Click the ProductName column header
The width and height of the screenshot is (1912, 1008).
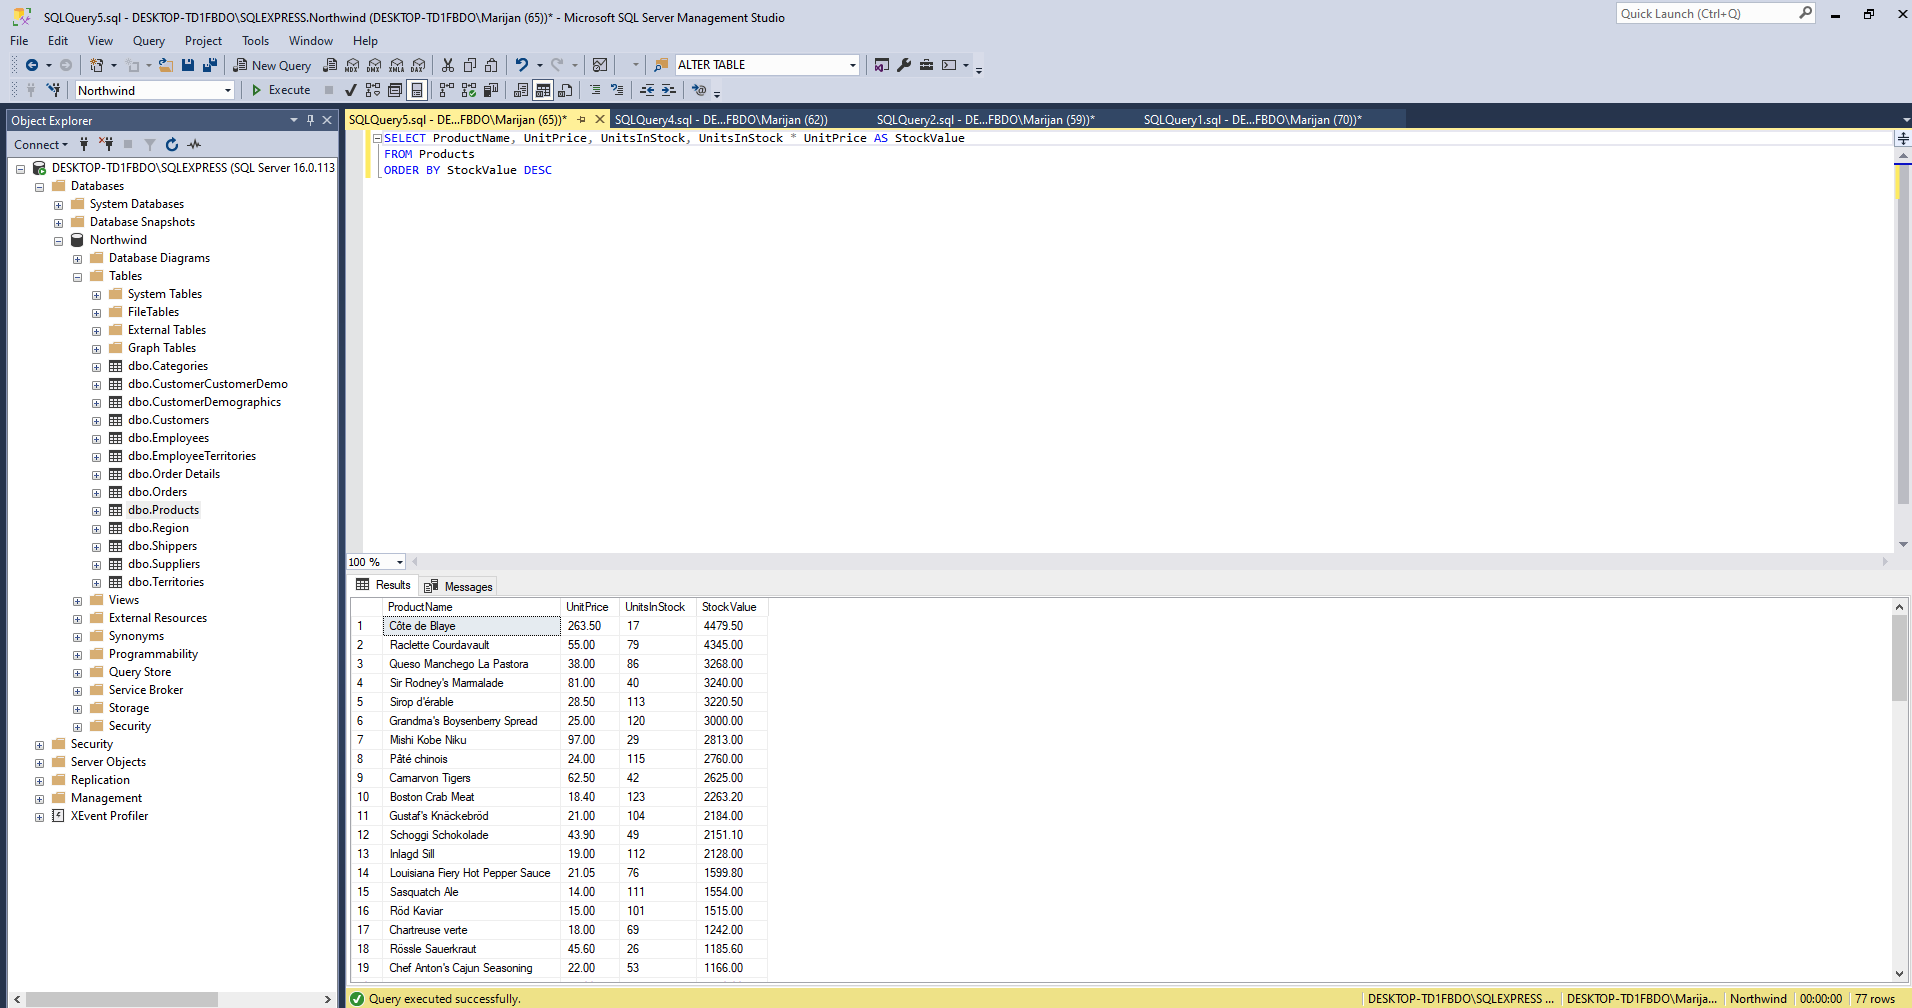[471, 607]
